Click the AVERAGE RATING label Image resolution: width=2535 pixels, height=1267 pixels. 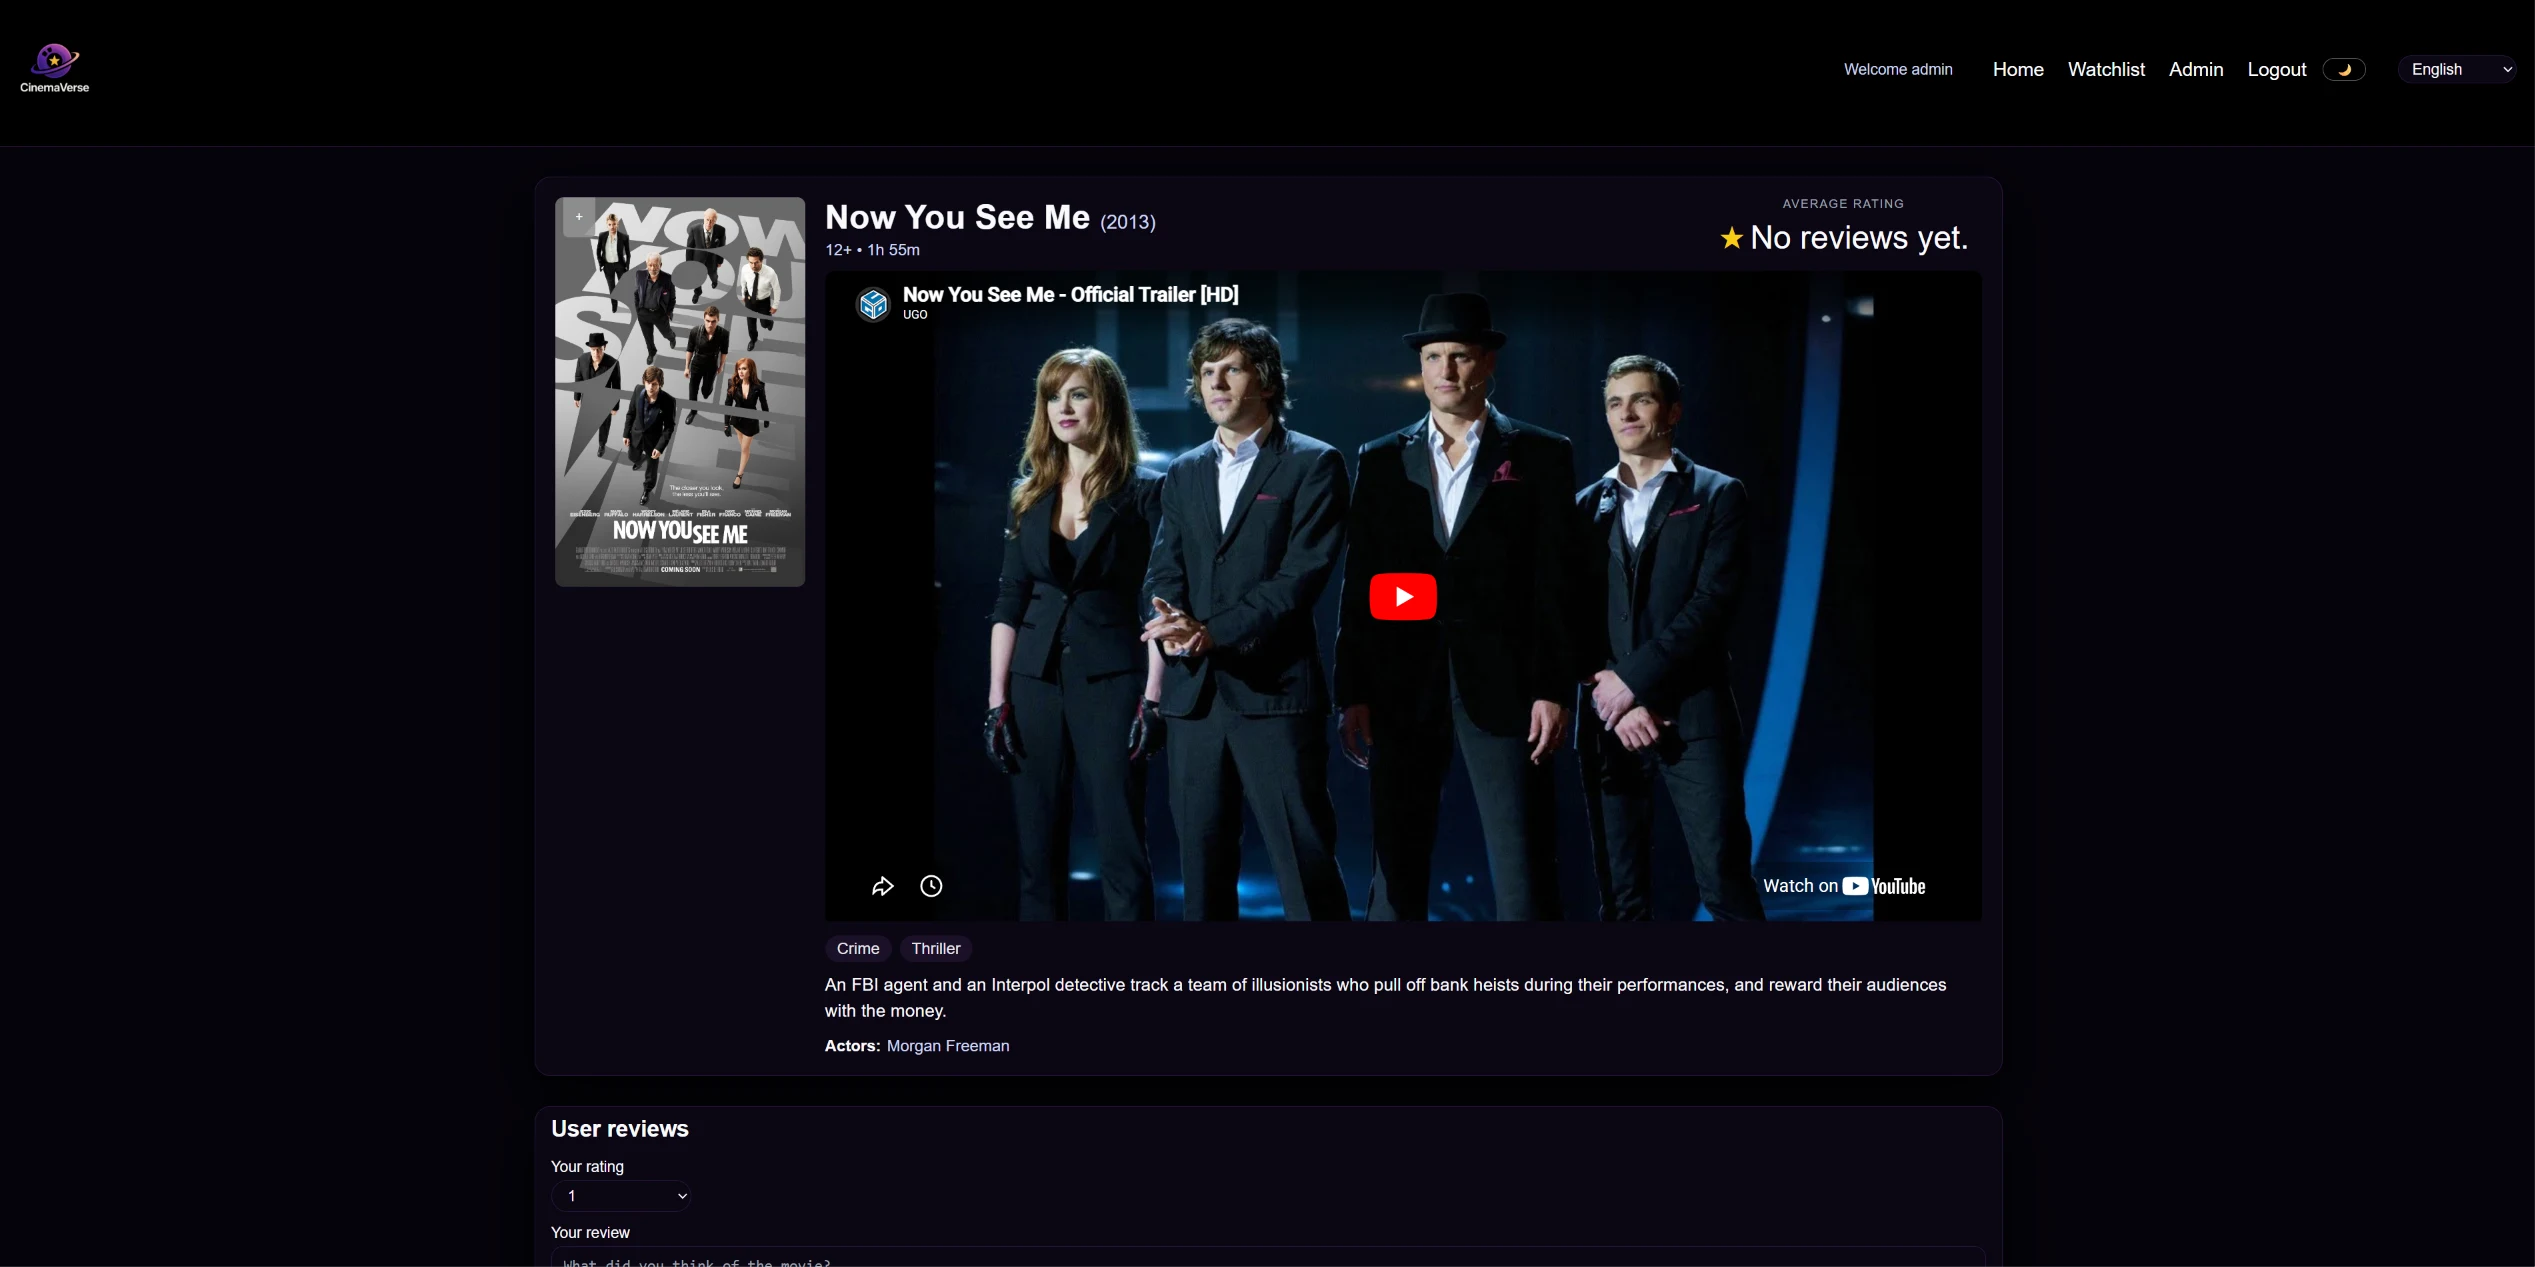pos(1843,203)
